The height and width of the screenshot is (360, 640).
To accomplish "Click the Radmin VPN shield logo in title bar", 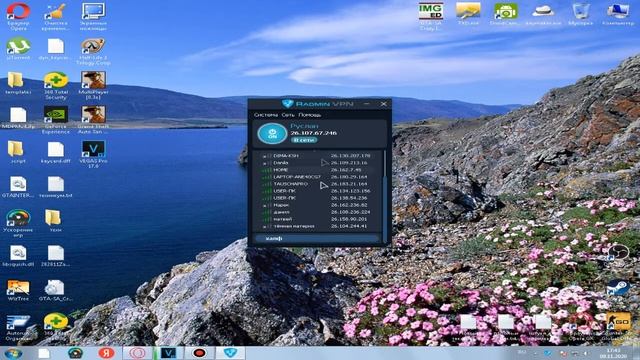I will [x=287, y=104].
